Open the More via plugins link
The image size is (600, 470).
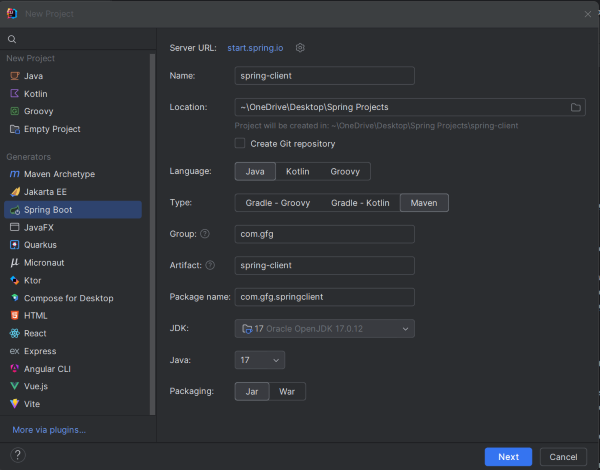point(49,430)
